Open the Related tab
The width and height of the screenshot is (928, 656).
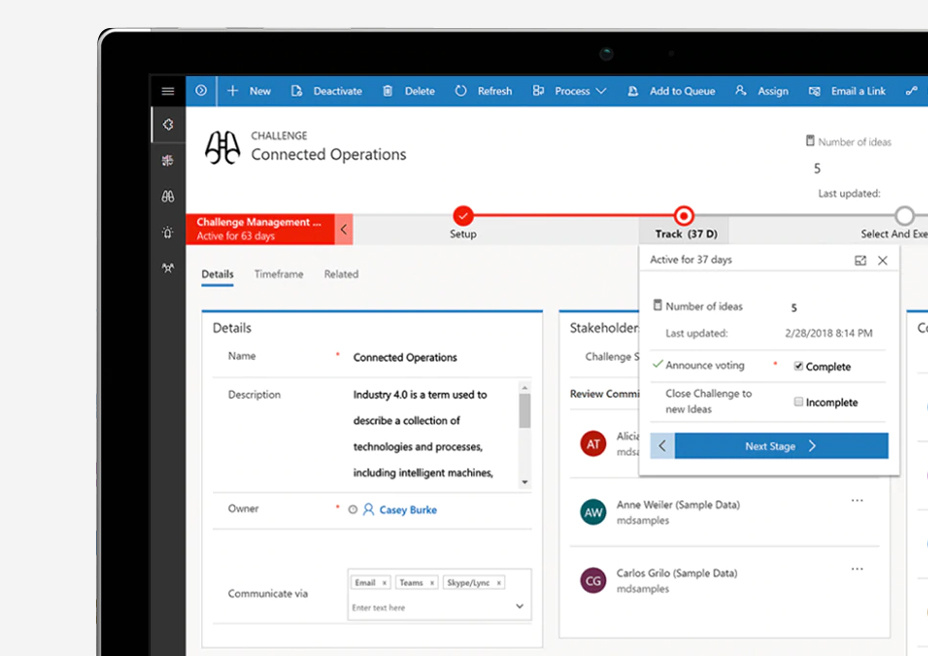pos(341,274)
